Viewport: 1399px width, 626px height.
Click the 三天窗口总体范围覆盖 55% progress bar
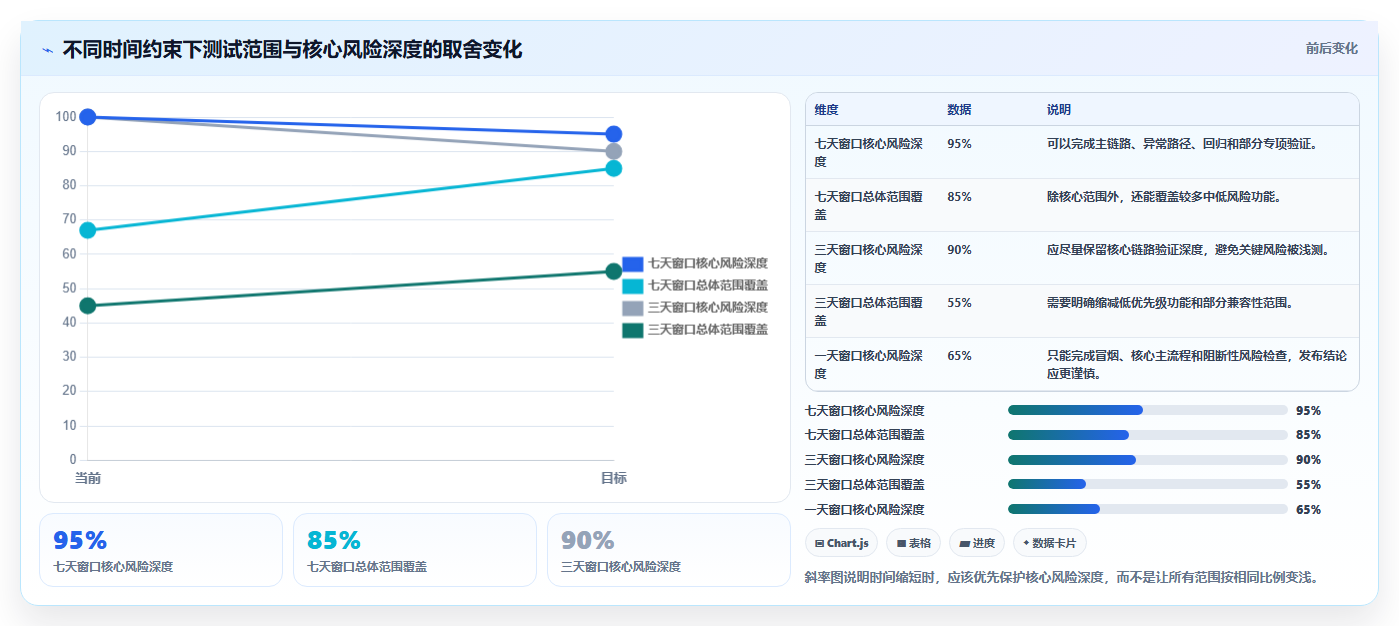tap(1148, 485)
